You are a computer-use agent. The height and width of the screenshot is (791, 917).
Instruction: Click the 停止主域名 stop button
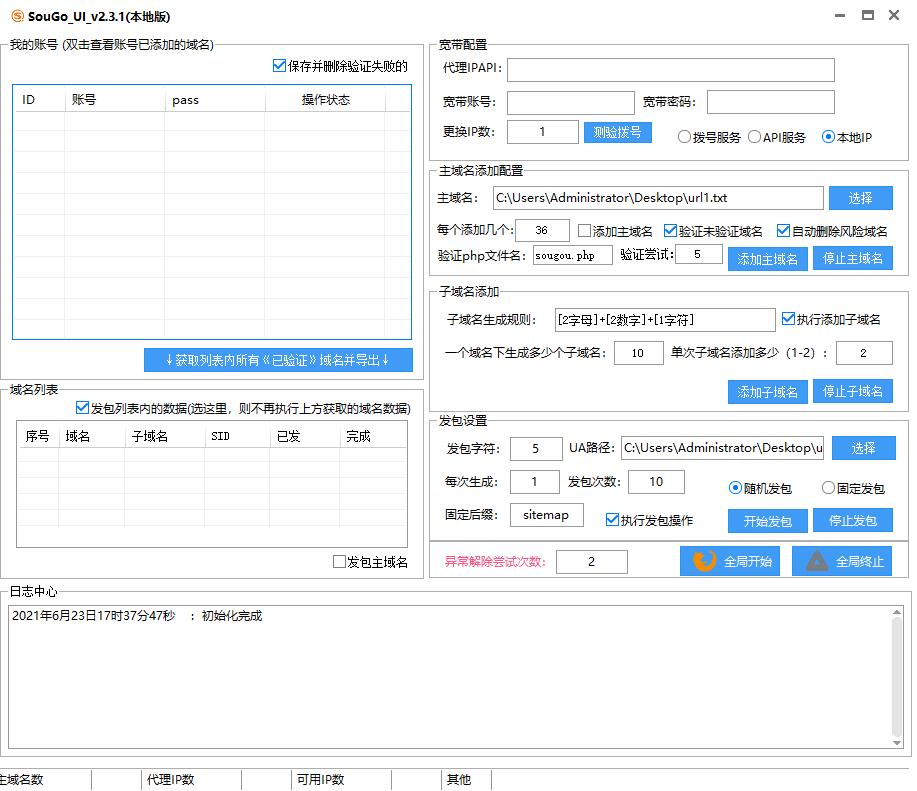pyautogui.click(x=851, y=258)
